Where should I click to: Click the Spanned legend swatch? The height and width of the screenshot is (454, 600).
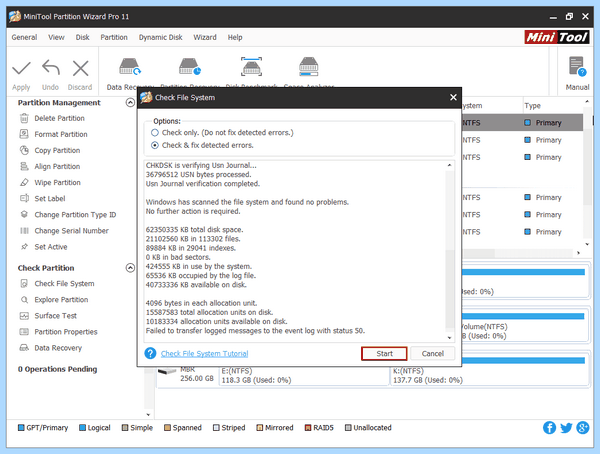coord(167,428)
